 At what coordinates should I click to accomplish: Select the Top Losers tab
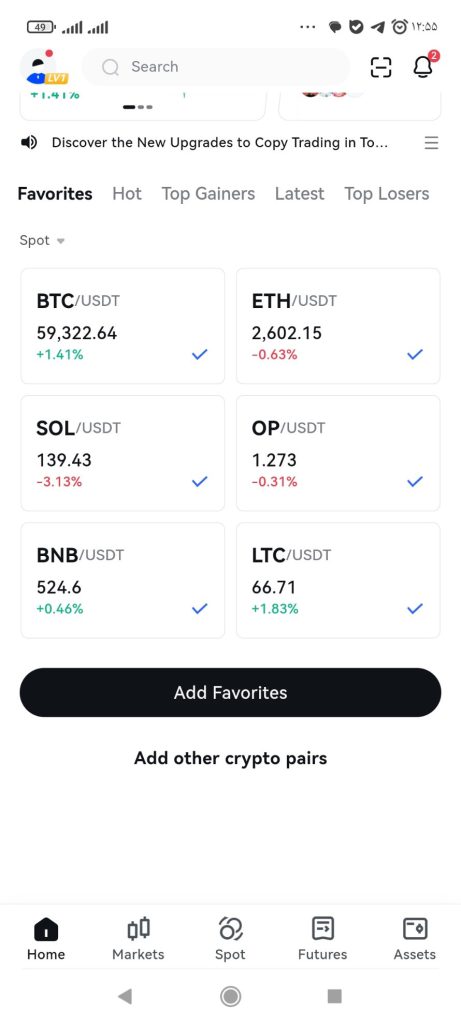[387, 194]
